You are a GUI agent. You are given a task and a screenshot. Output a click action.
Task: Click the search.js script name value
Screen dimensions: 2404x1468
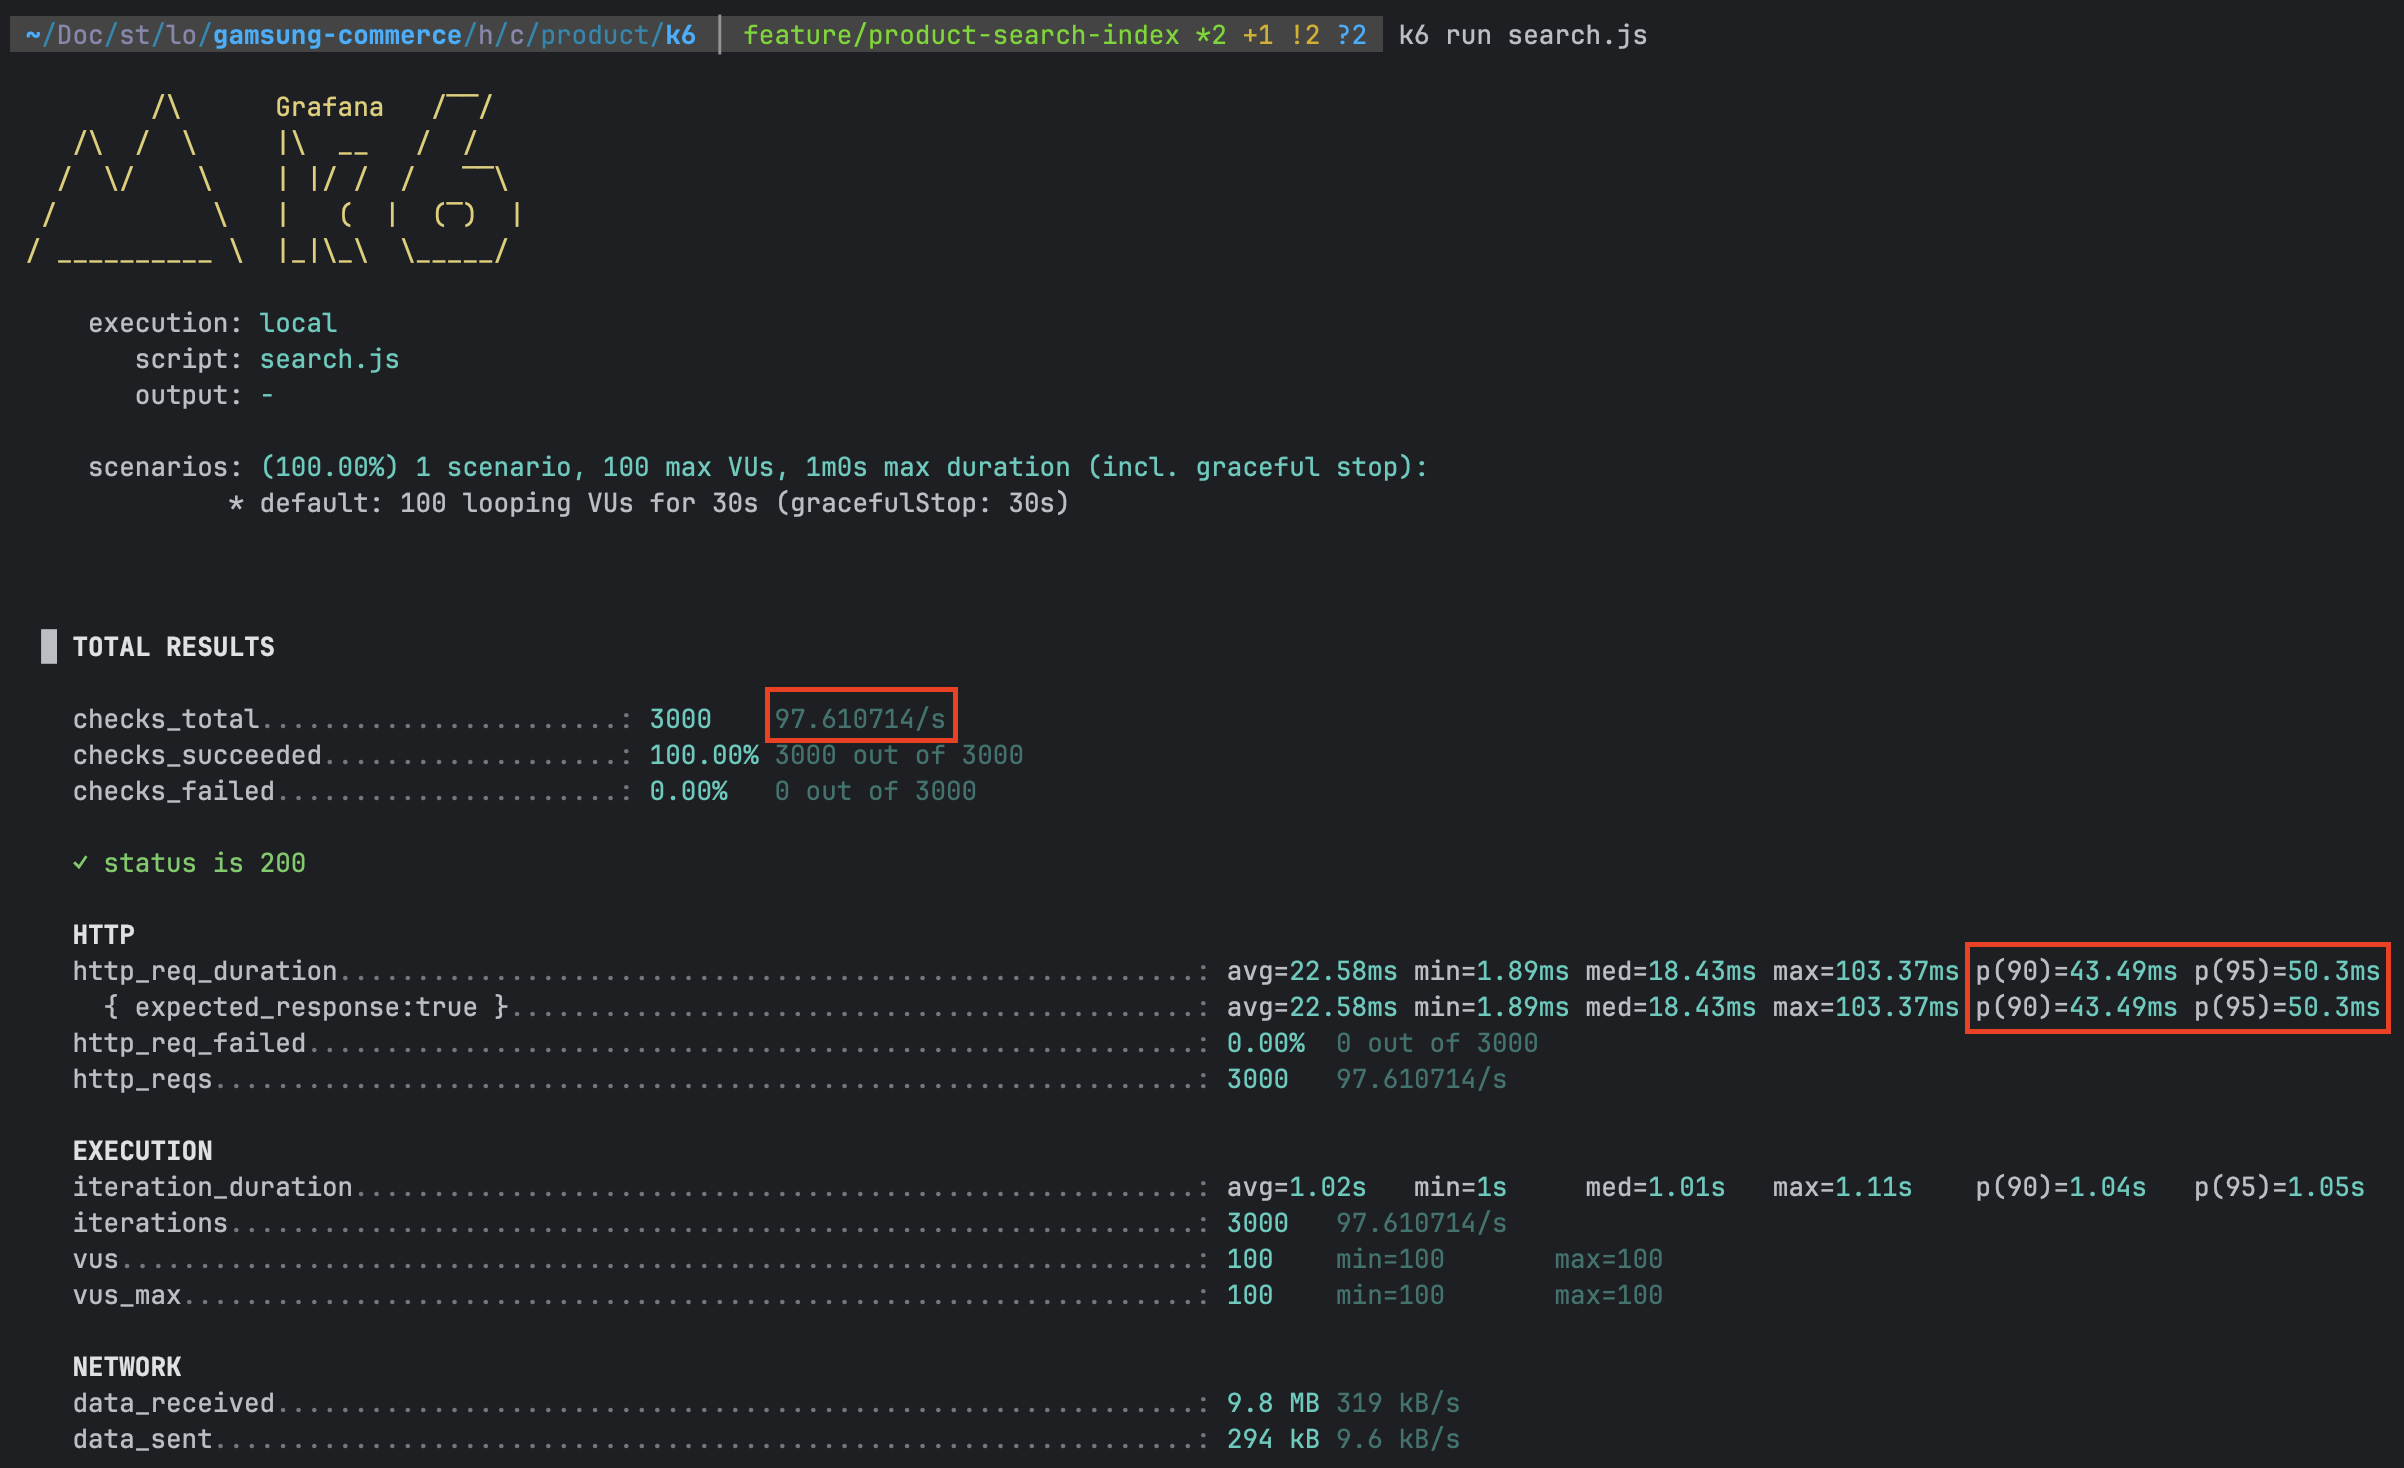(x=329, y=359)
